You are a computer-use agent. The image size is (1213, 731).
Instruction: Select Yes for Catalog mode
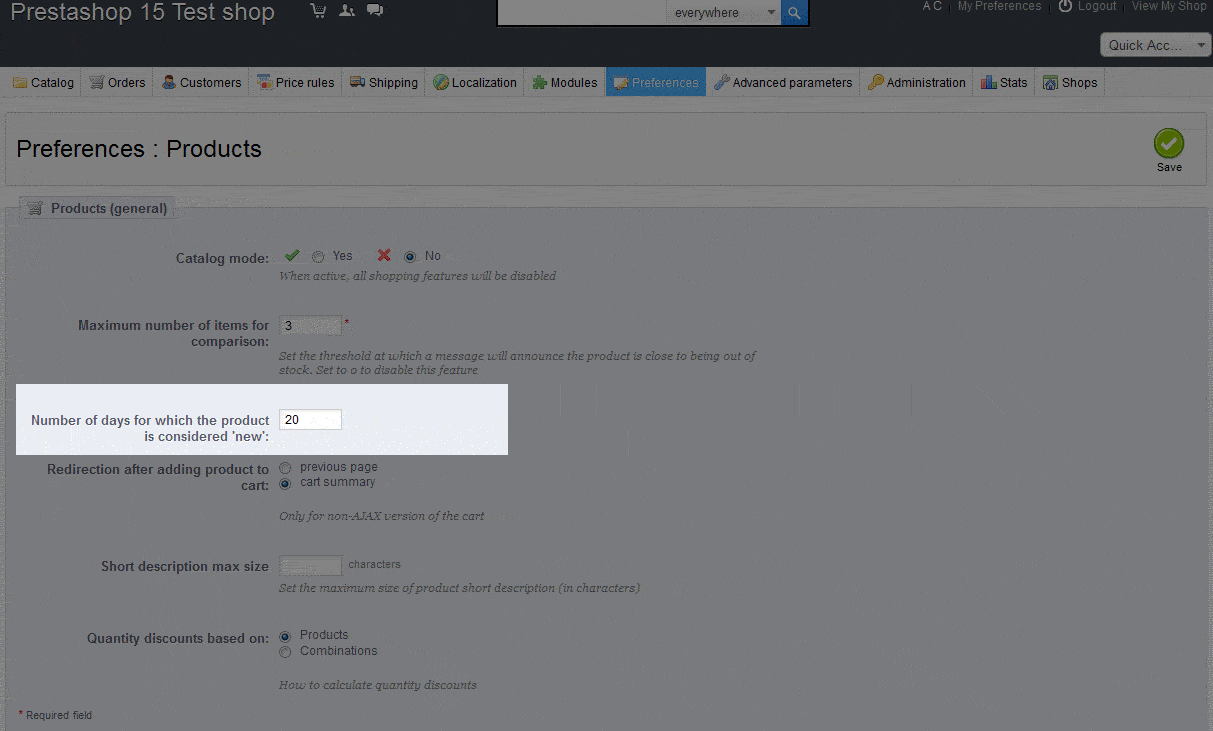pyautogui.click(x=318, y=256)
